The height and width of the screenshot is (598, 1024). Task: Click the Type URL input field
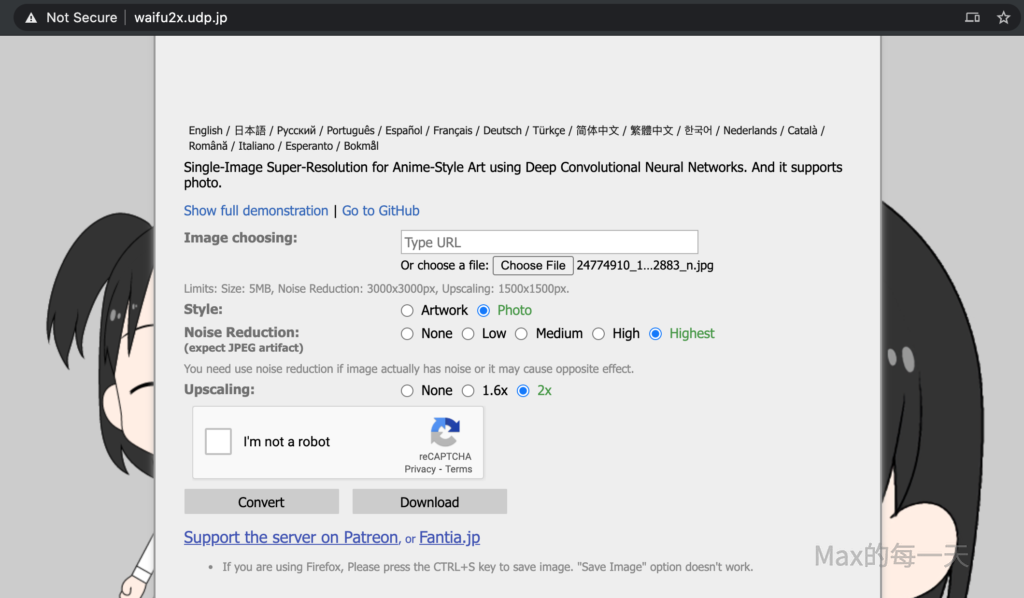(x=549, y=242)
